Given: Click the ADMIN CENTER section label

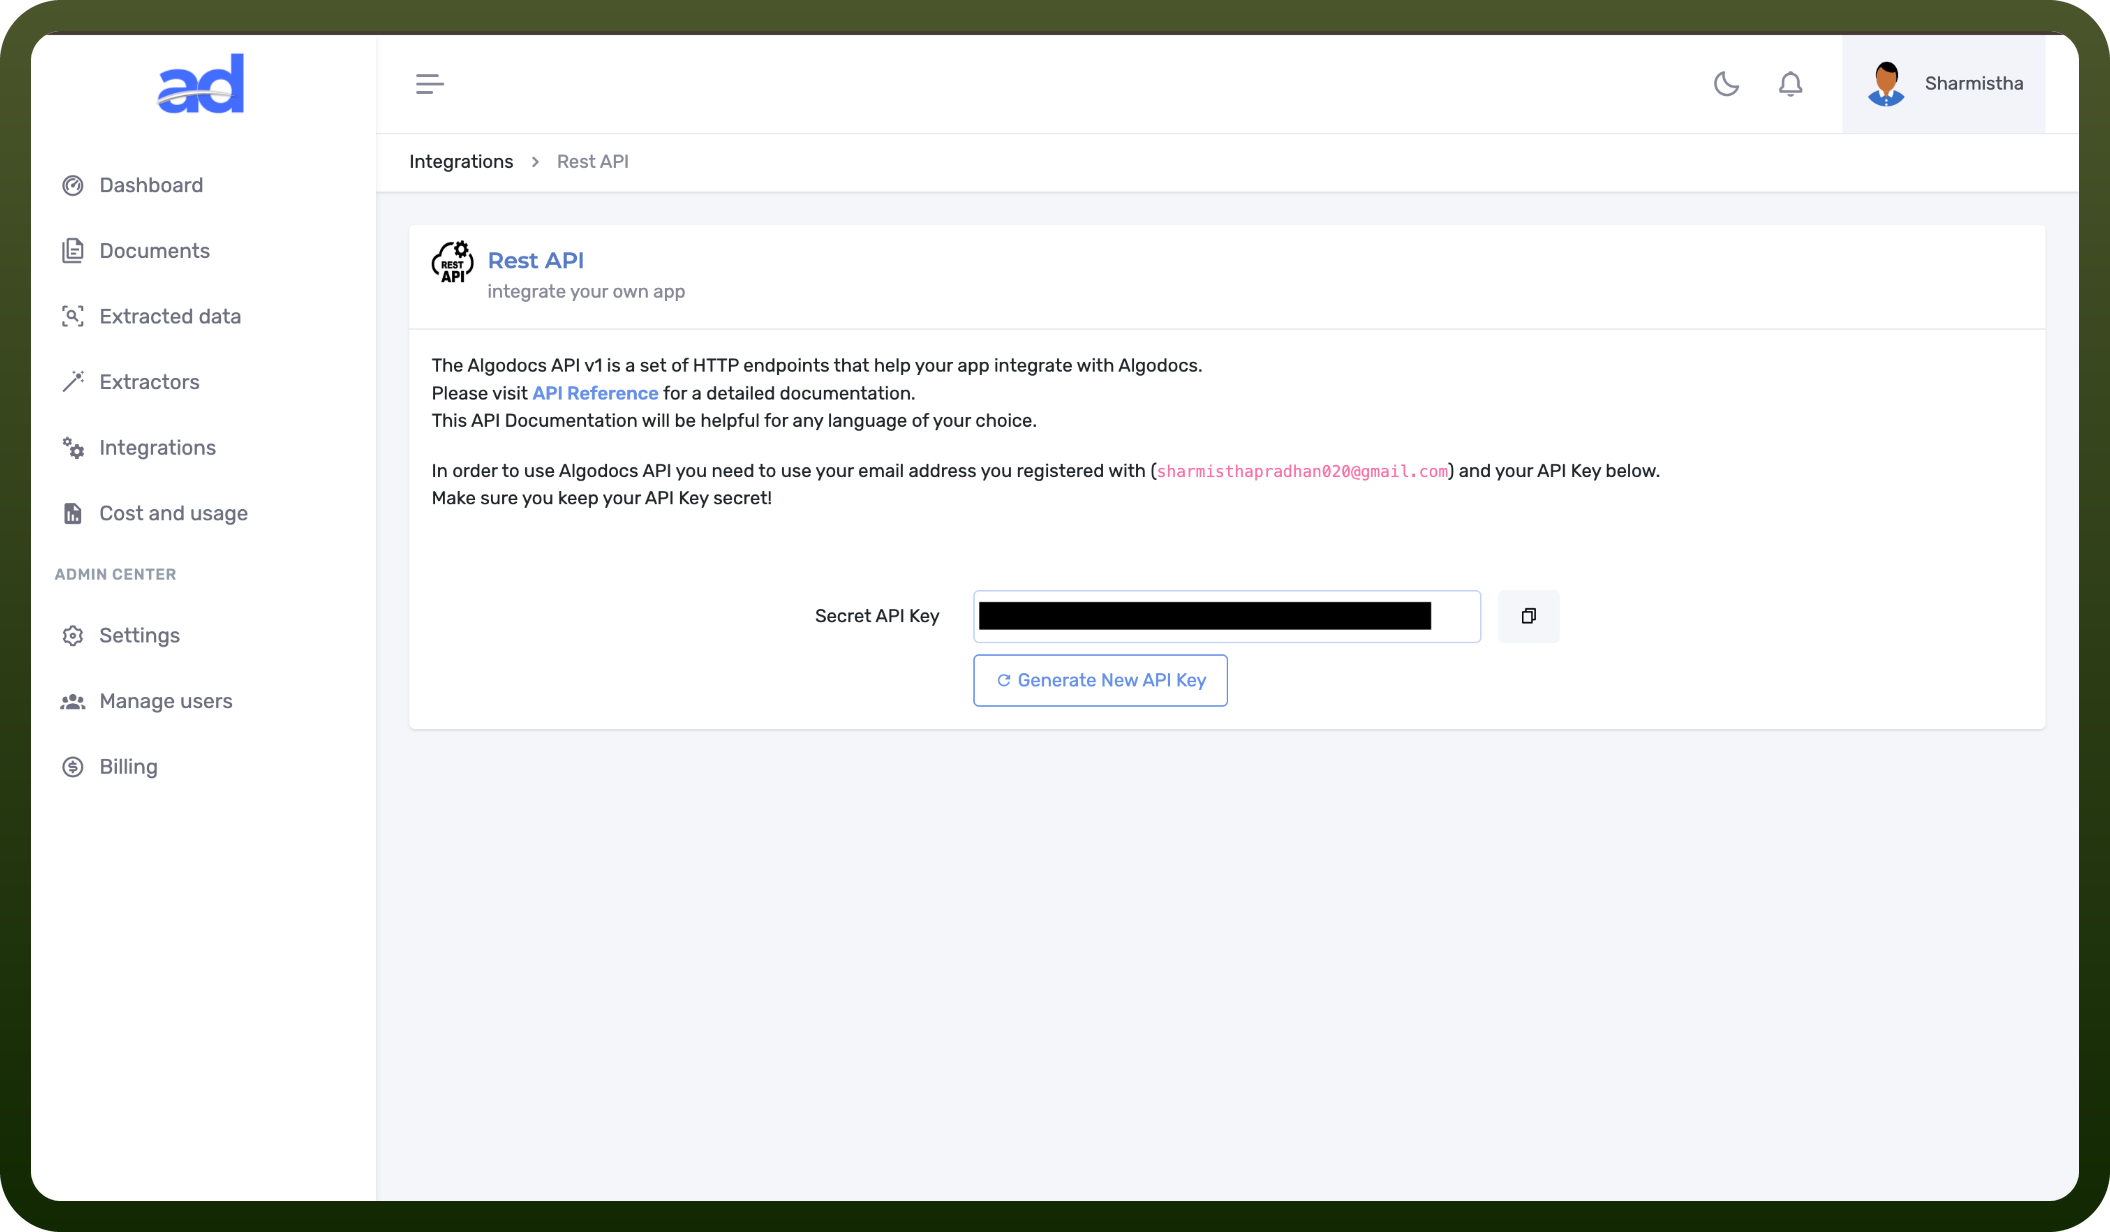Looking at the screenshot, I should [x=115, y=575].
